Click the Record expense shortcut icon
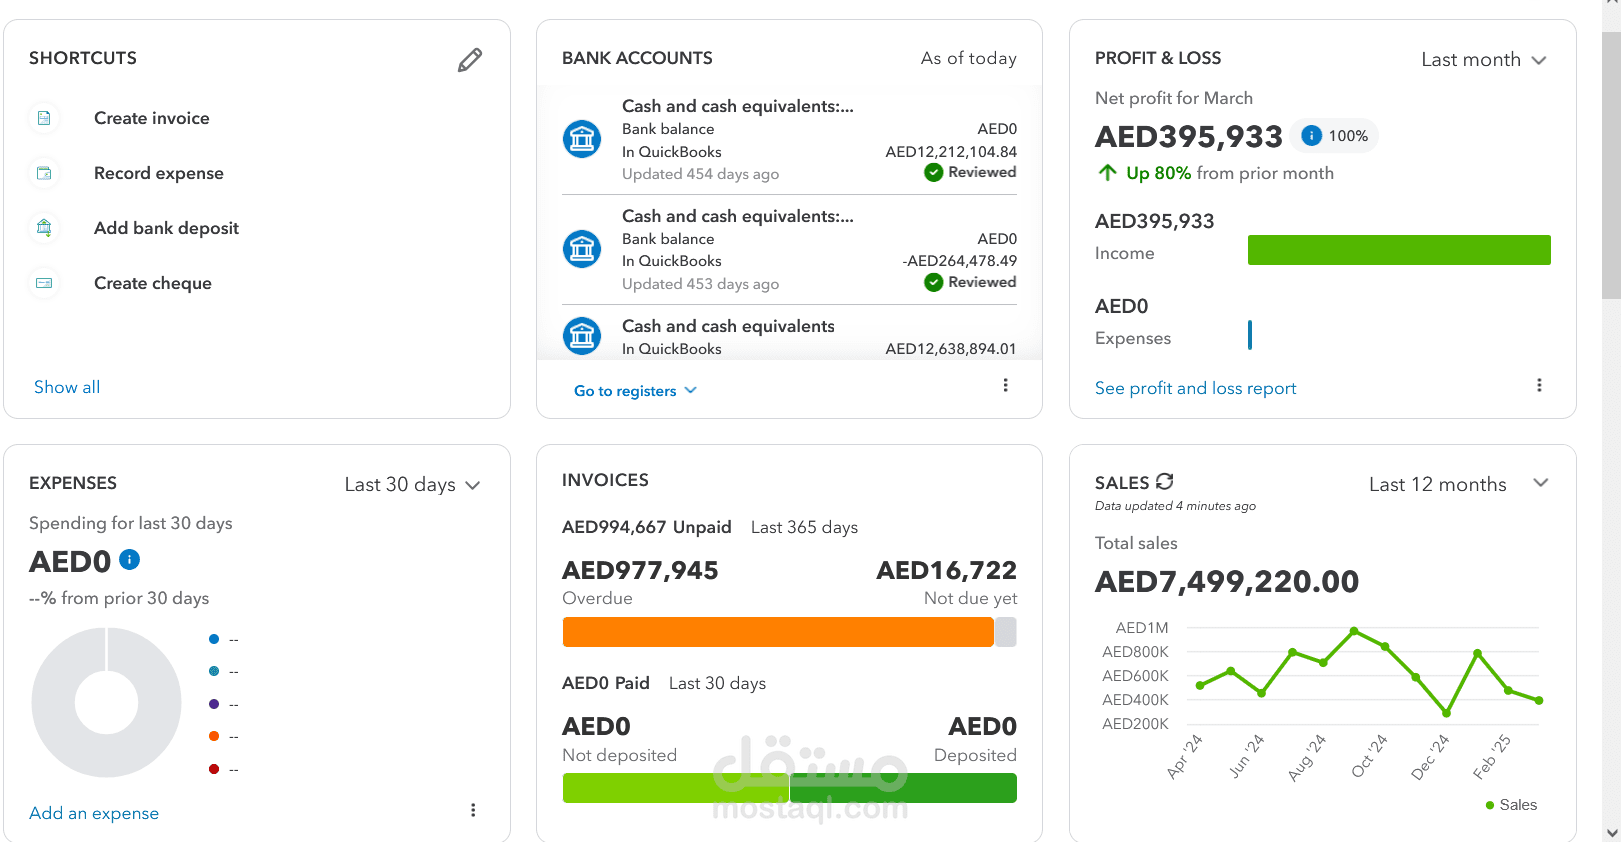Image resolution: width=1621 pixels, height=842 pixels. 44,173
